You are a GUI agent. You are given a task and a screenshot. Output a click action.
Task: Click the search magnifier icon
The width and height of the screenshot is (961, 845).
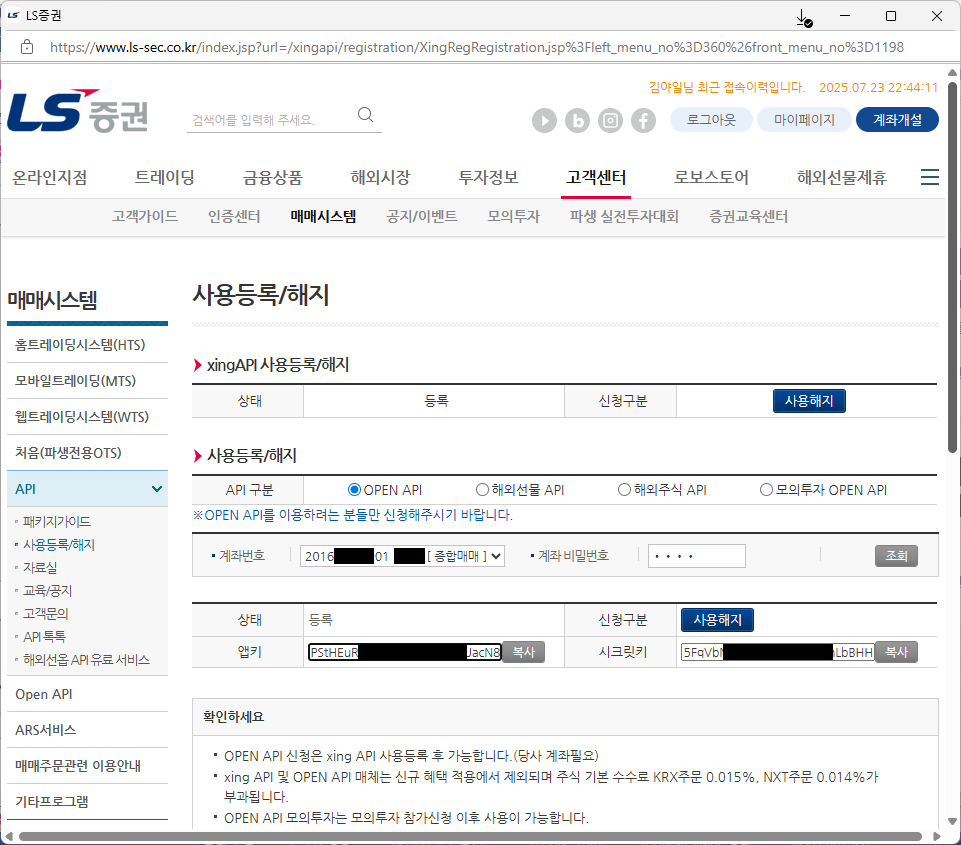tap(366, 115)
